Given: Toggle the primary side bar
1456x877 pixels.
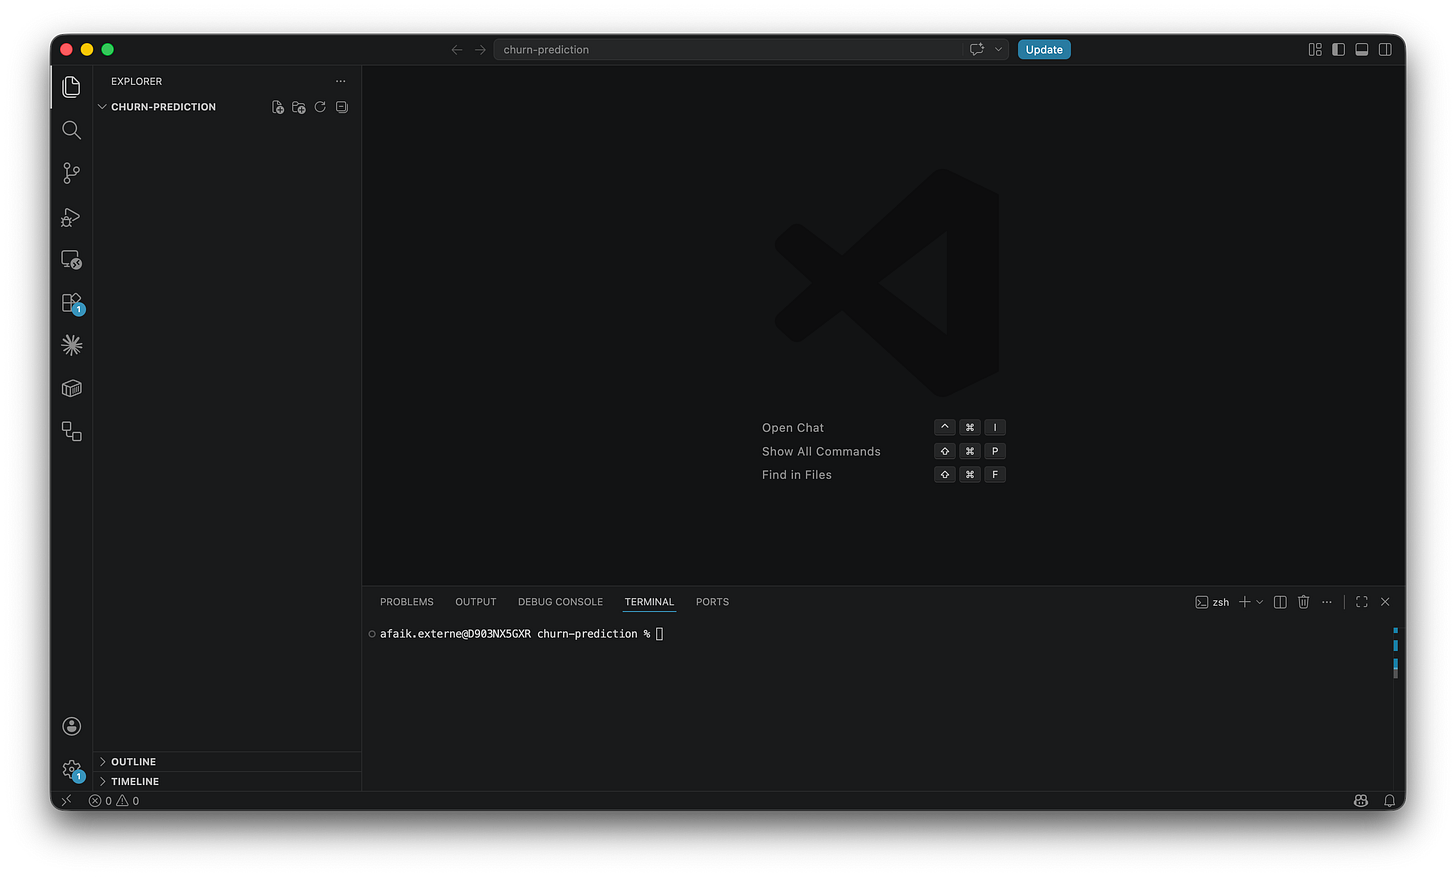Looking at the screenshot, I should point(1338,48).
